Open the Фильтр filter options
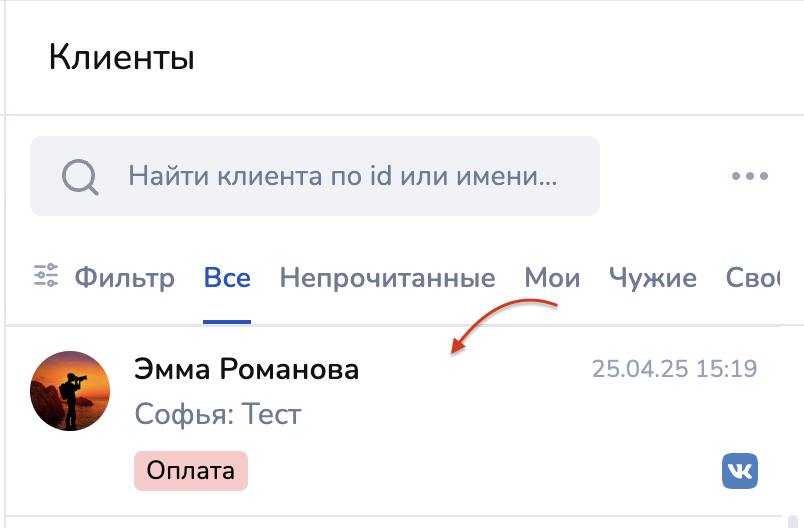The height and width of the screenshot is (528, 804). pos(124,277)
